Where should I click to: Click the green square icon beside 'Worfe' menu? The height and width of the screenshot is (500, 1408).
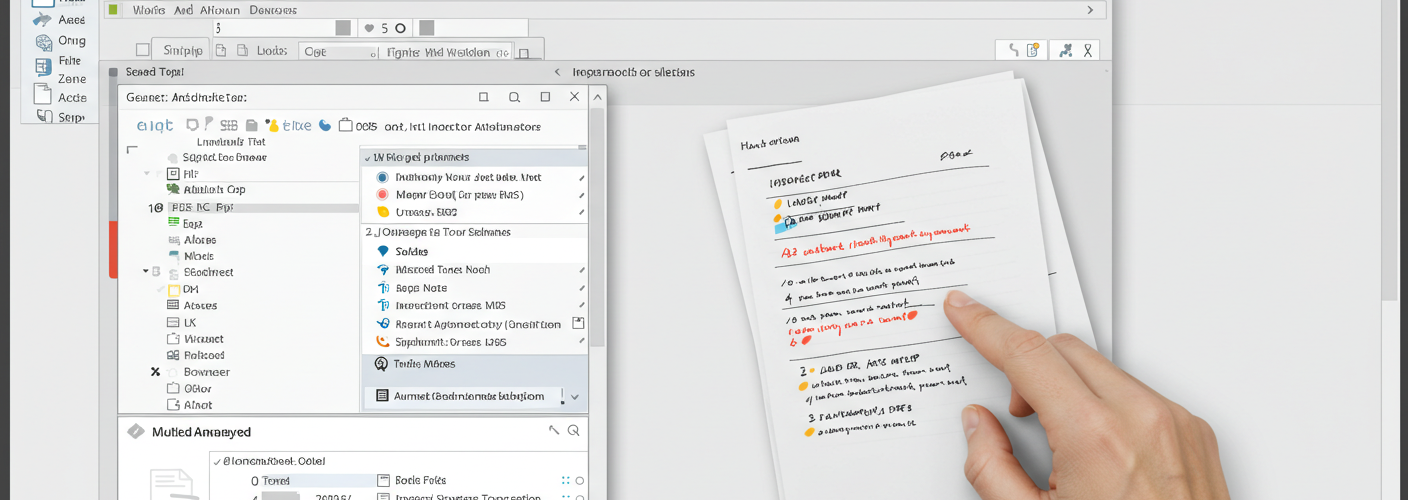[x=113, y=10]
